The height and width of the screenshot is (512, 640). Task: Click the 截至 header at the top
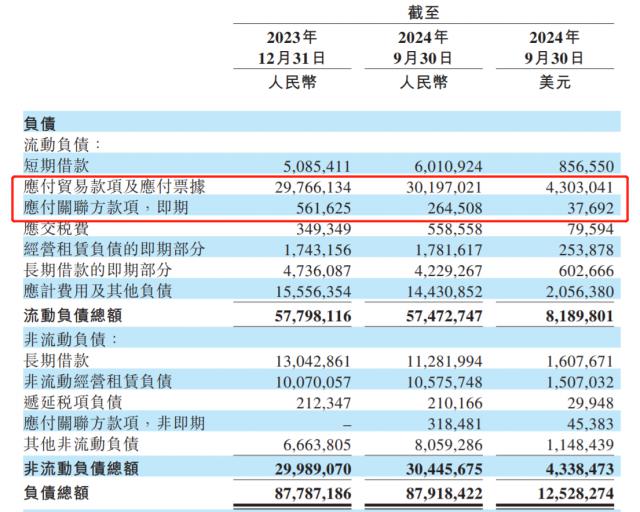[424, 13]
